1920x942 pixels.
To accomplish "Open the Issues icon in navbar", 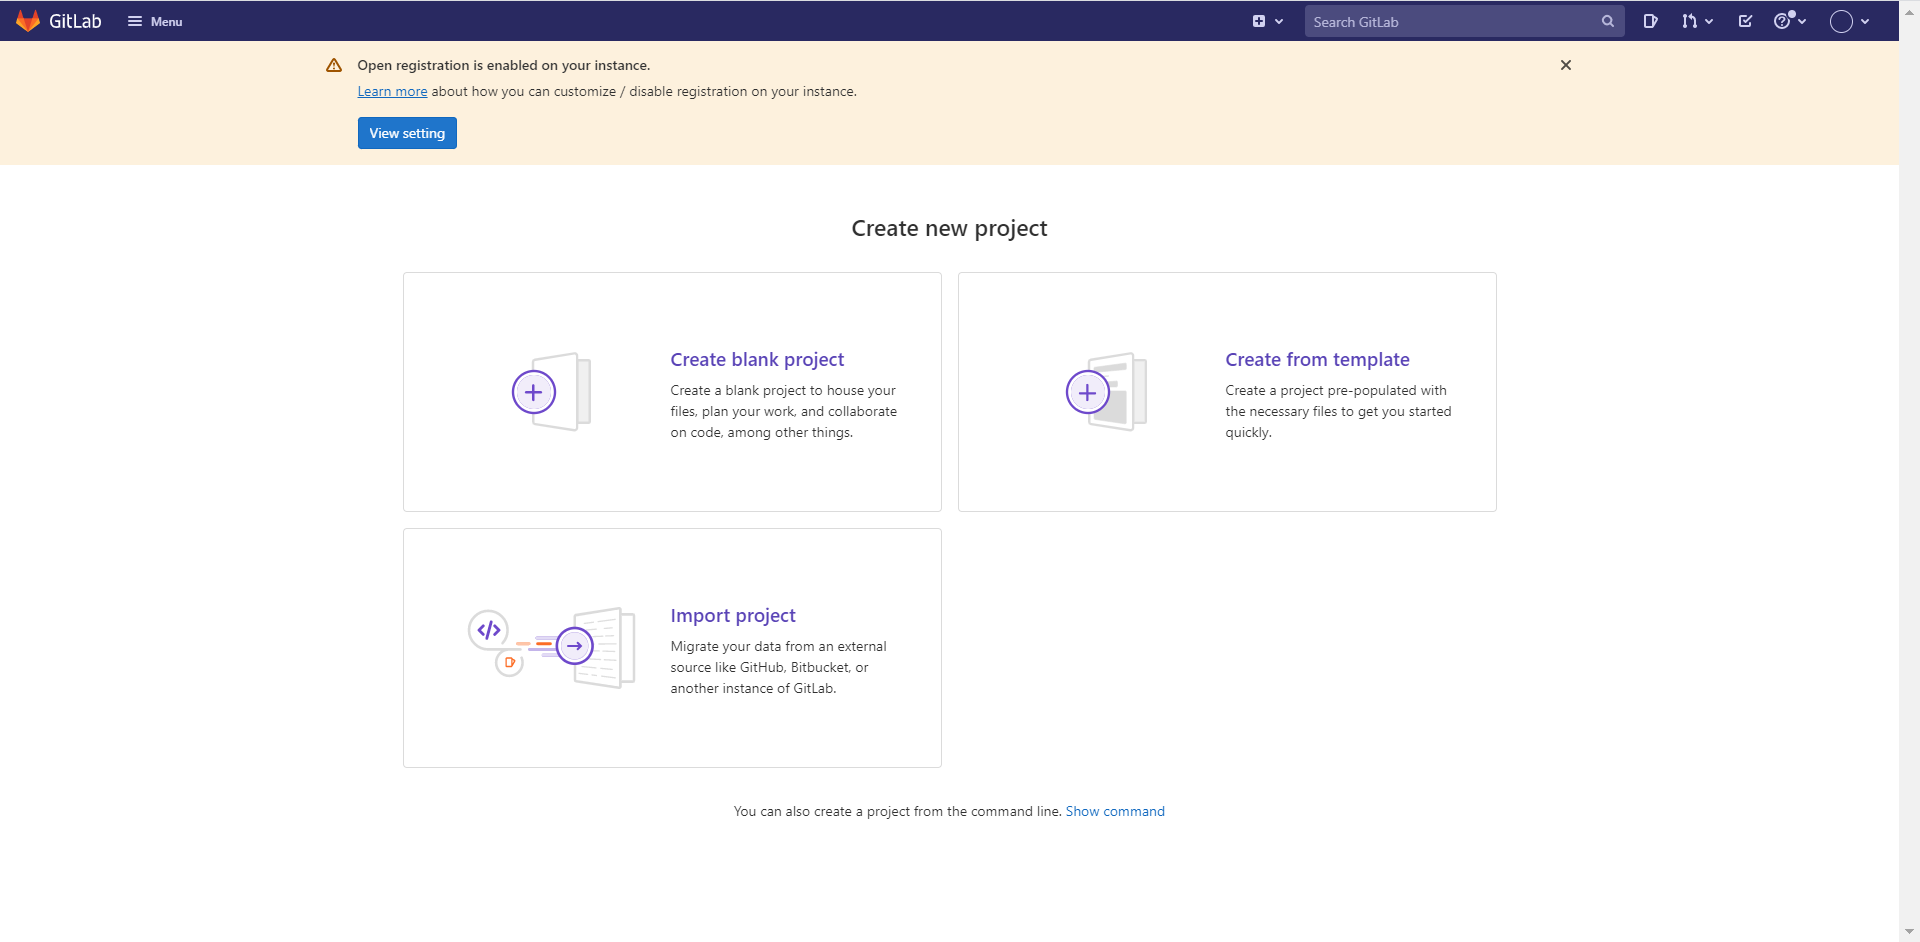I will tap(1650, 21).
